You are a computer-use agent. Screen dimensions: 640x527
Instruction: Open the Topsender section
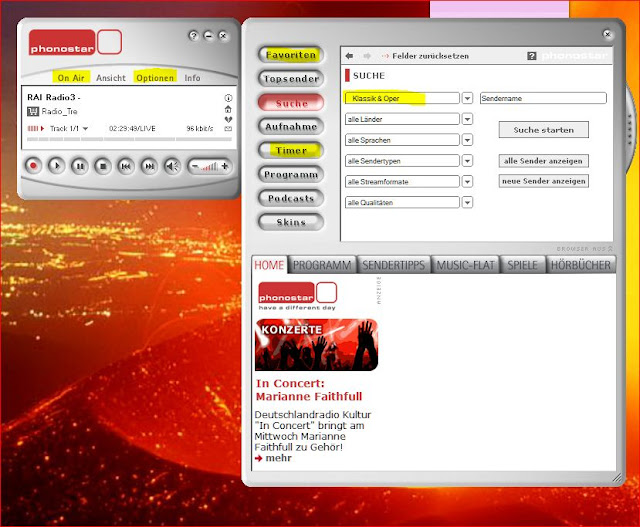(x=291, y=78)
